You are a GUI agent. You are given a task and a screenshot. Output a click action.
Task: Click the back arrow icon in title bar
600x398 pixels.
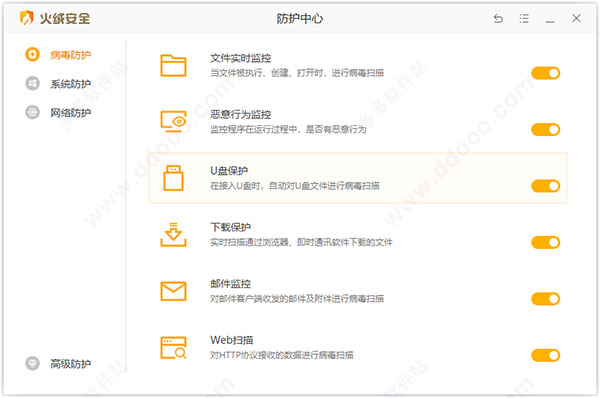click(x=498, y=18)
